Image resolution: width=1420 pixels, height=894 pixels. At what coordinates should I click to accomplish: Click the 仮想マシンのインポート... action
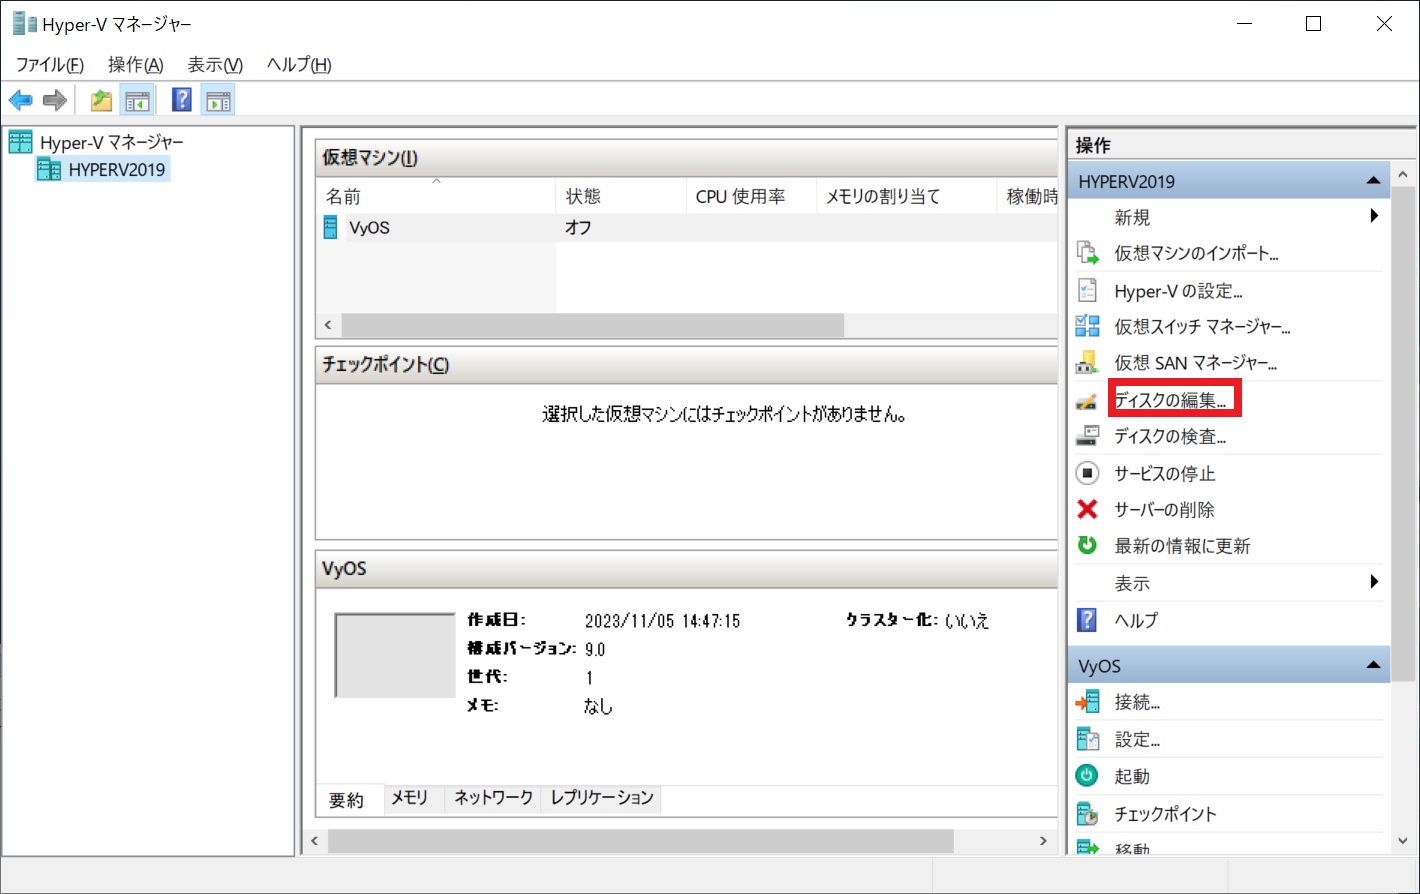pos(1196,253)
